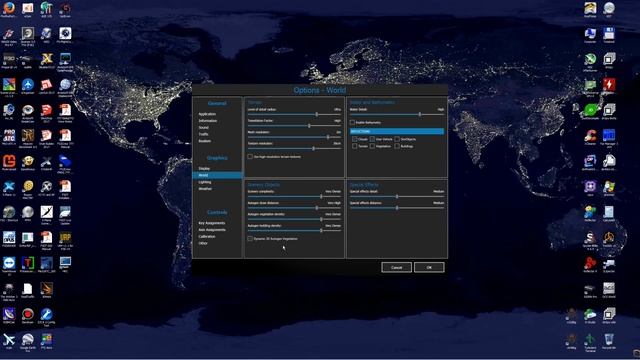The image size is (640, 360).
Task: Open the Application settings page
Action: click(207, 114)
